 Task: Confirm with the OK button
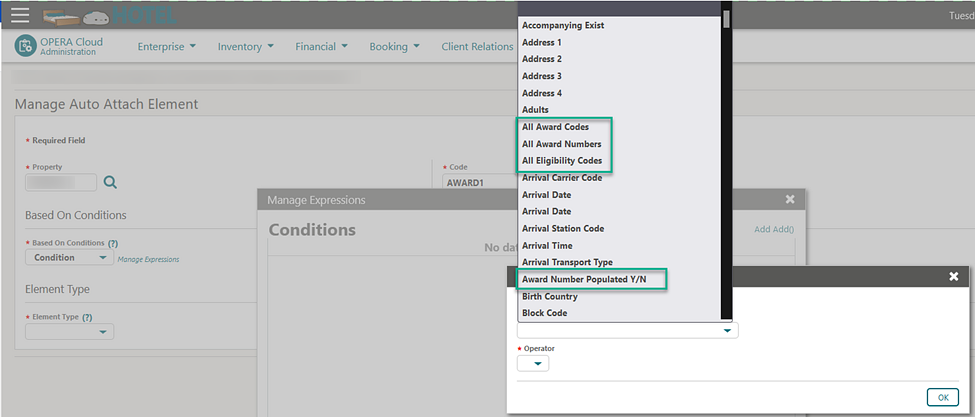943,397
